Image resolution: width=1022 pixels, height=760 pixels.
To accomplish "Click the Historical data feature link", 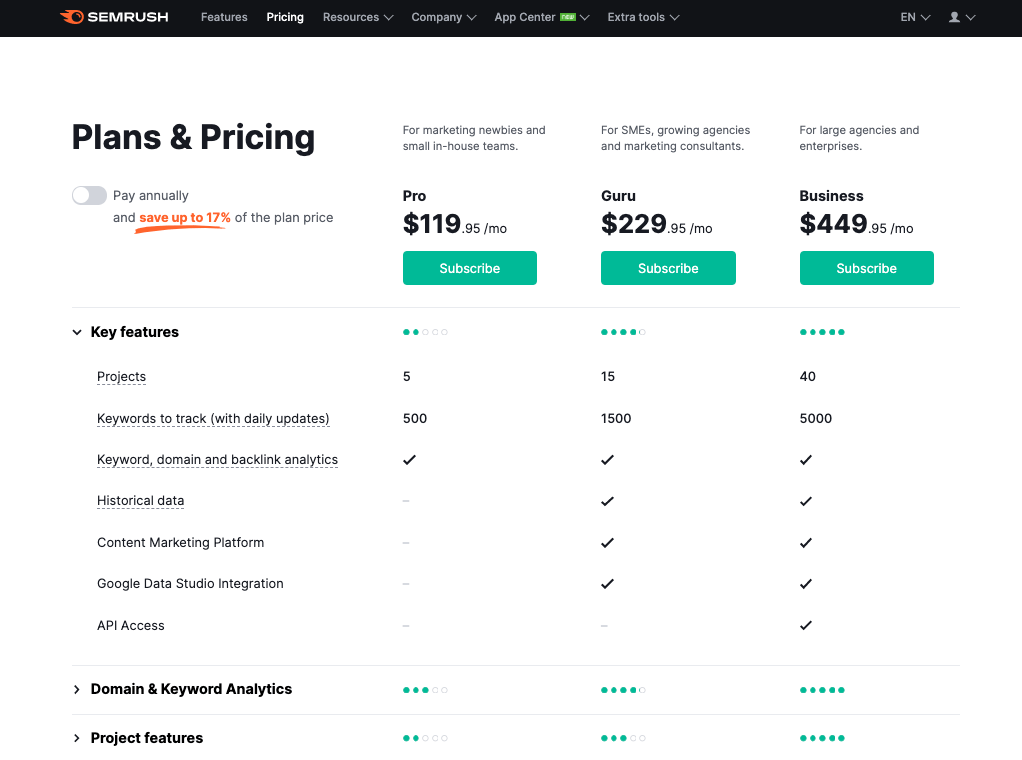I will pyautogui.click(x=141, y=501).
